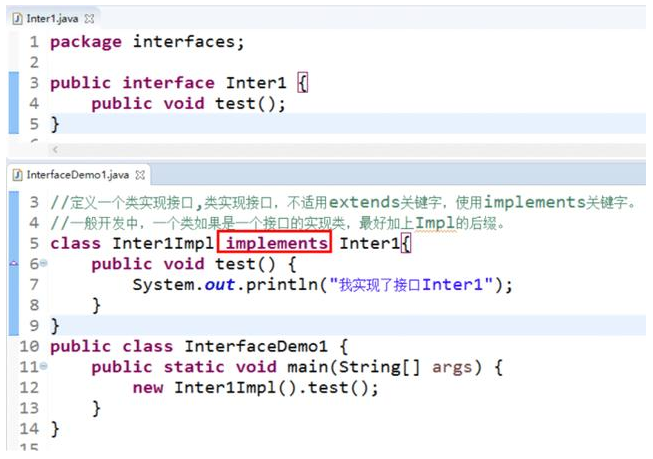
Task: Click the Java file icon on InterfaceDemo1.java tab
Action: 16,175
